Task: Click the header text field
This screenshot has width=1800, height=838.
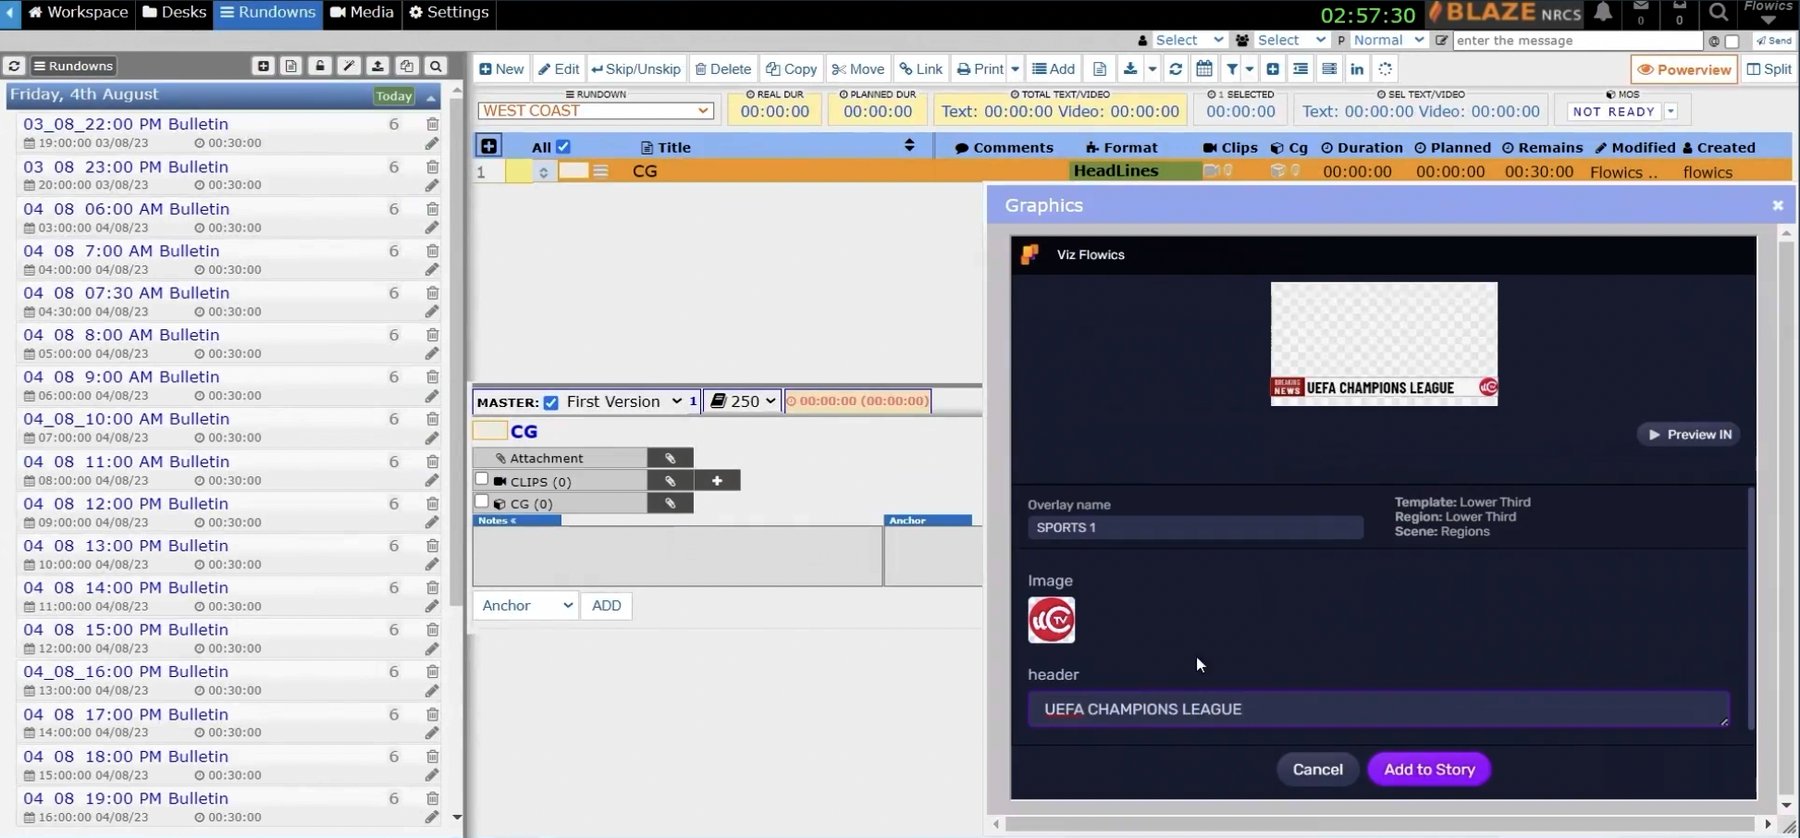Action: point(1379,709)
